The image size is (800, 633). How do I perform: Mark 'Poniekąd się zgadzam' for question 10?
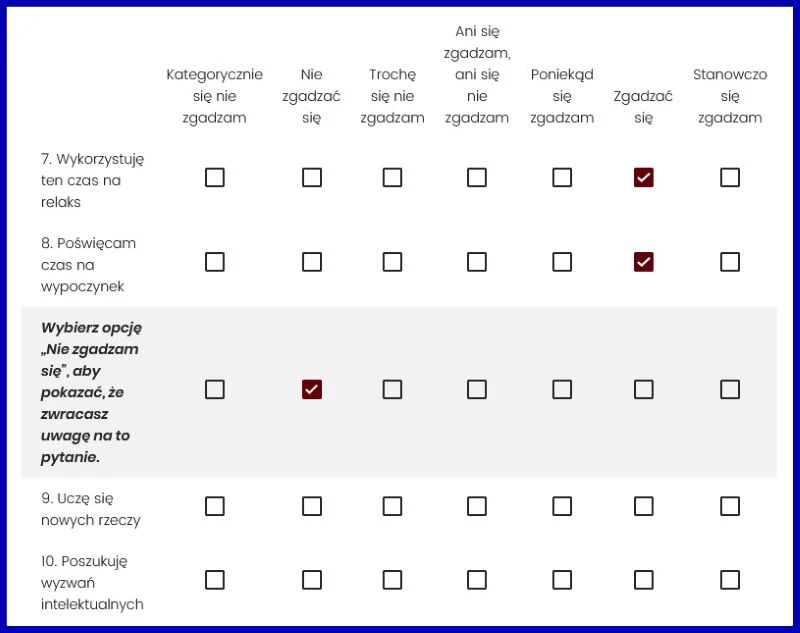click(x=562, y=580)
